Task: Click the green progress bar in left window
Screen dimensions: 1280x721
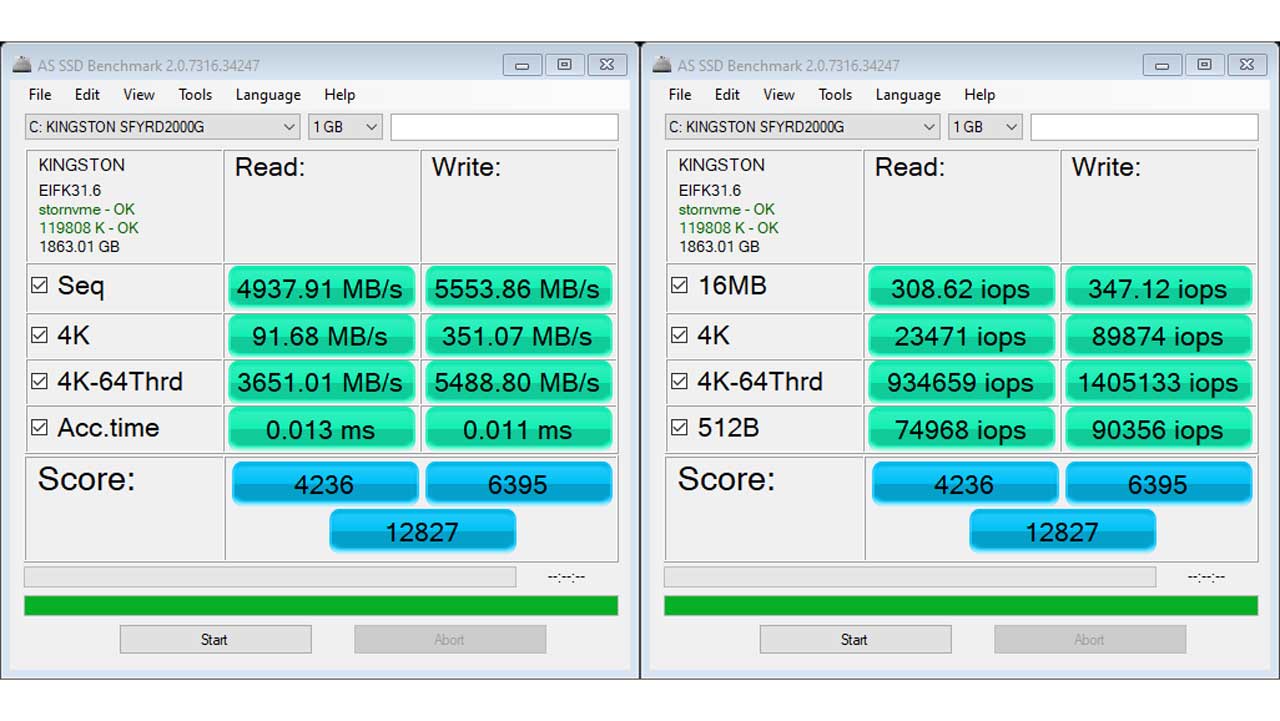Action: coord(321,605)
